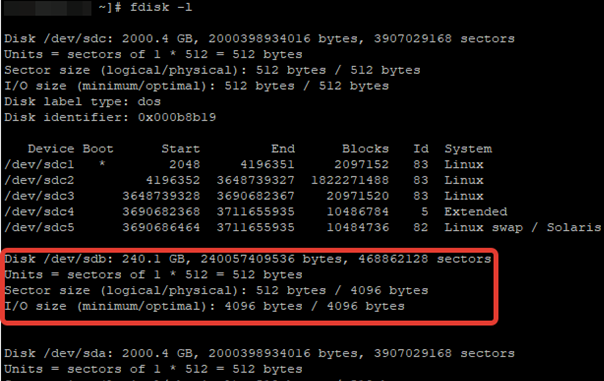The image size is (604, 381).
Task: Click 'Linux swap / Solaris' system type
Action: (x=523, y=228)
